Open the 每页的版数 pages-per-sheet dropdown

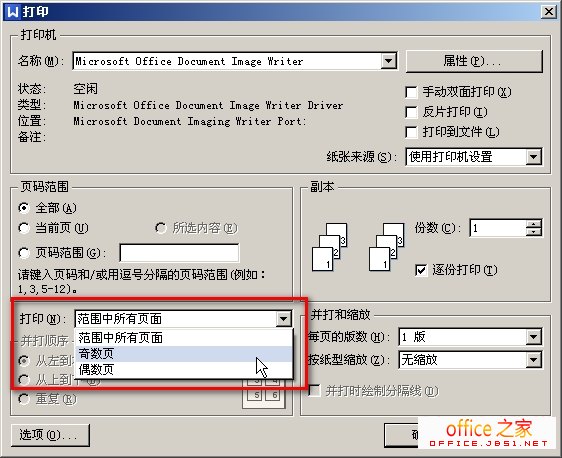[533, 337]
